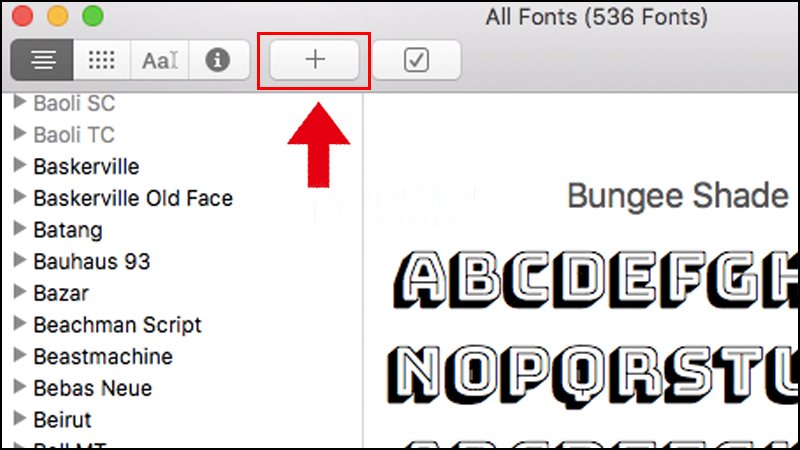The height and width of the screenshot is (450, 800).
Task: Toggle enable/disable font checkbox button
Action: [416, 61]
